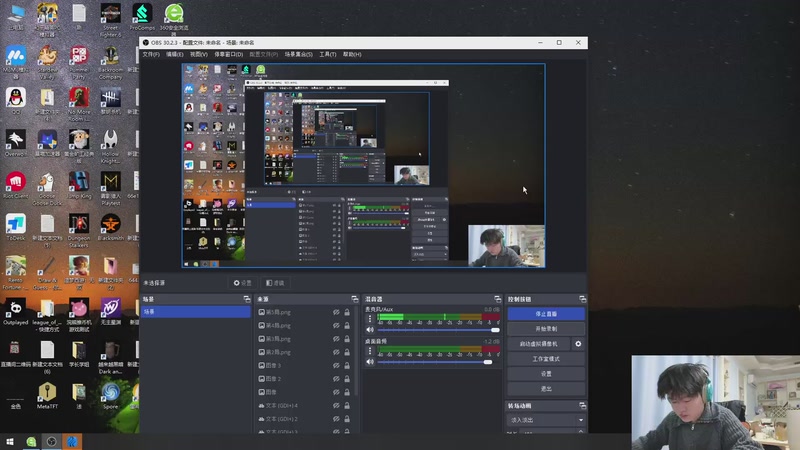Open Pummel Party desktop shortcut
This screenshot has height=450, width=800.
(x=79, y=62)
